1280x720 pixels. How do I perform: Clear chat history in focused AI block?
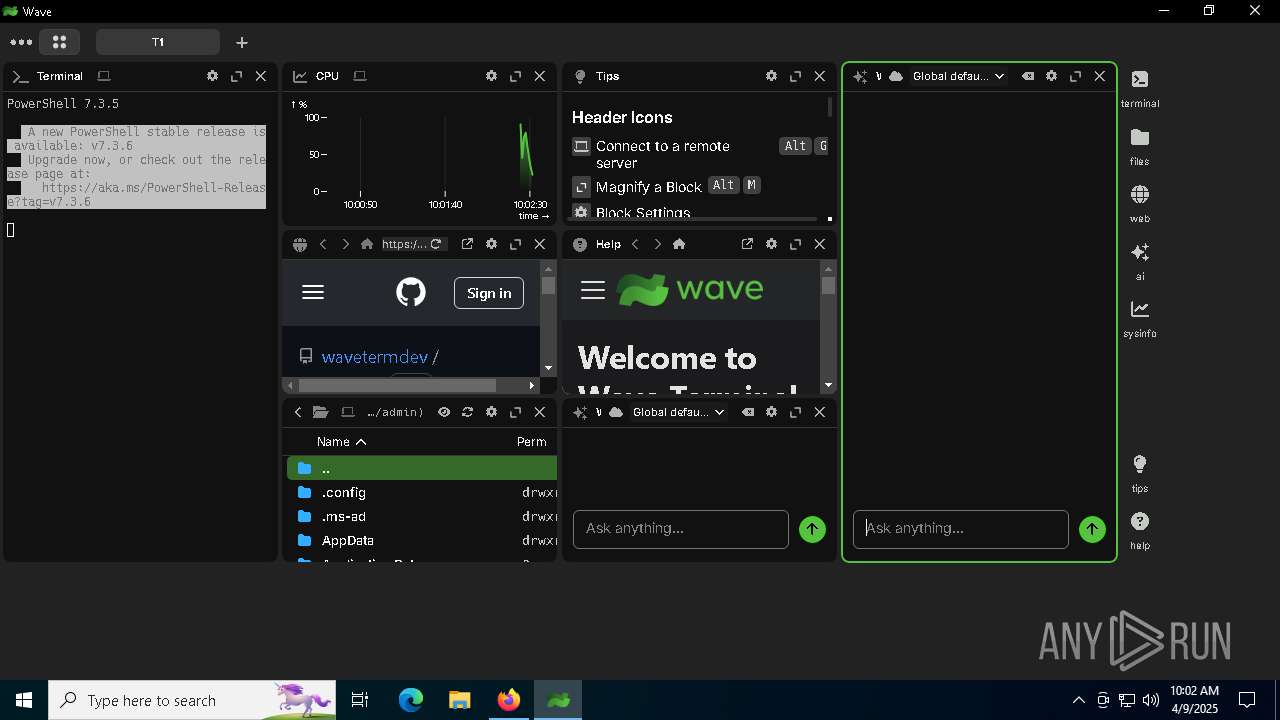coord(1027,76)
